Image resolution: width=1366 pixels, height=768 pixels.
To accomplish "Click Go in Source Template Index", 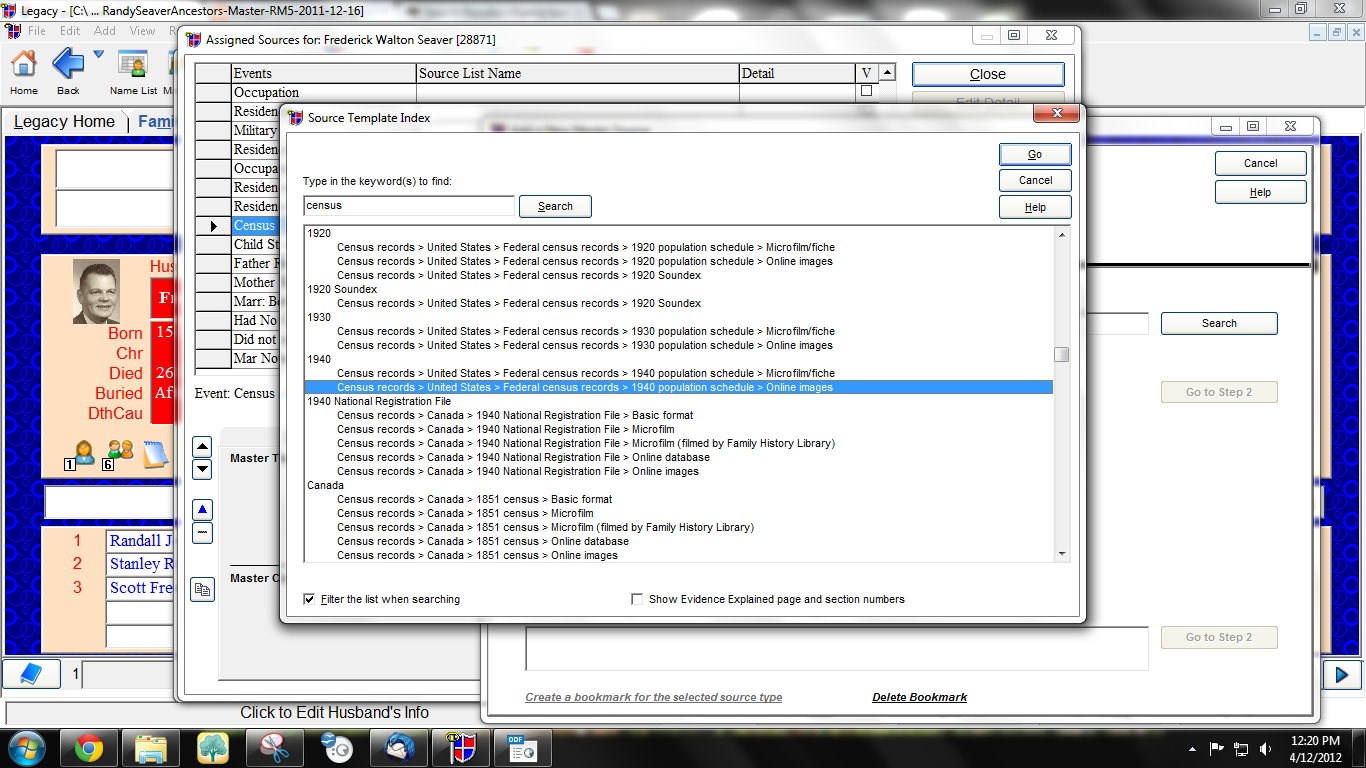I will click(x=1035, y=154).
